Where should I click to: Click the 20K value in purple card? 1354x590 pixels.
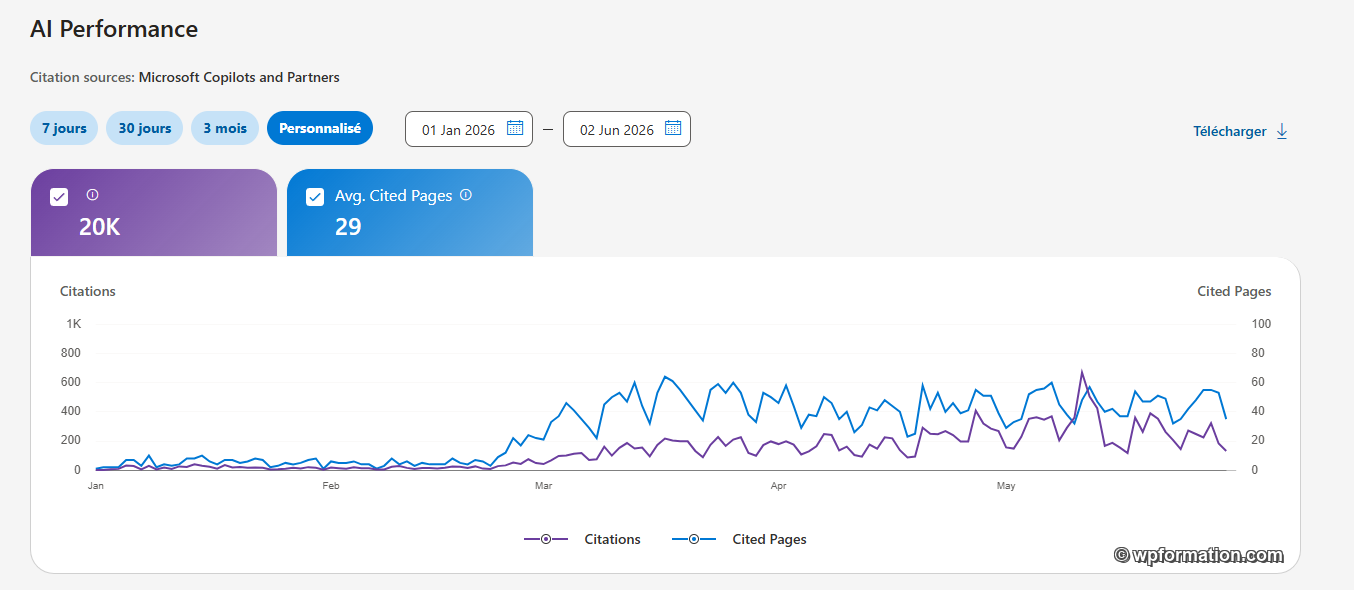coord(100,227)
